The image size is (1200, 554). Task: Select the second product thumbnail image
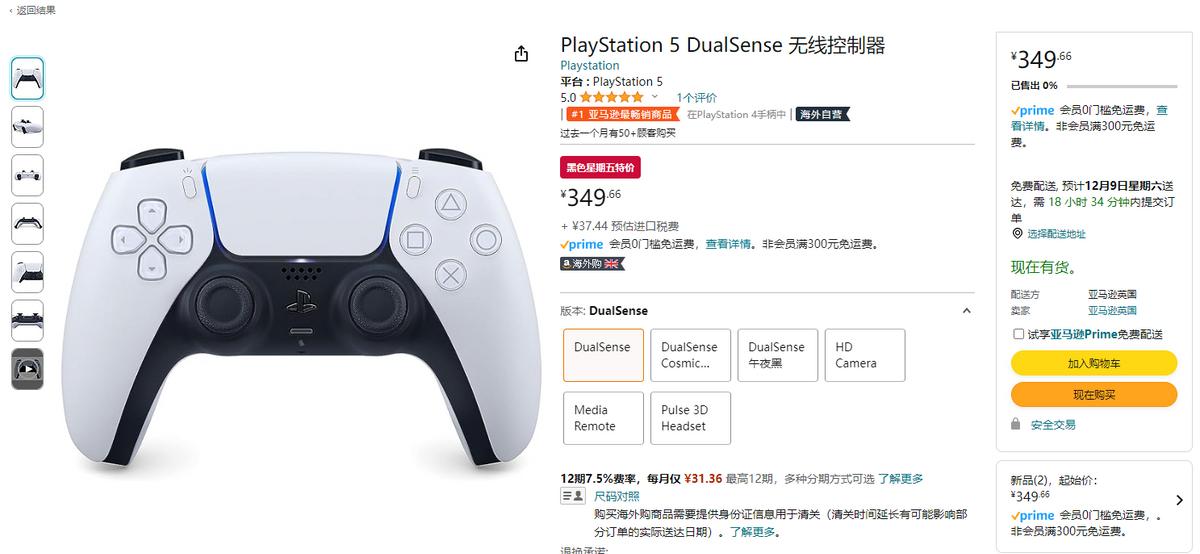pyautogui.click(x=27, y=127)
